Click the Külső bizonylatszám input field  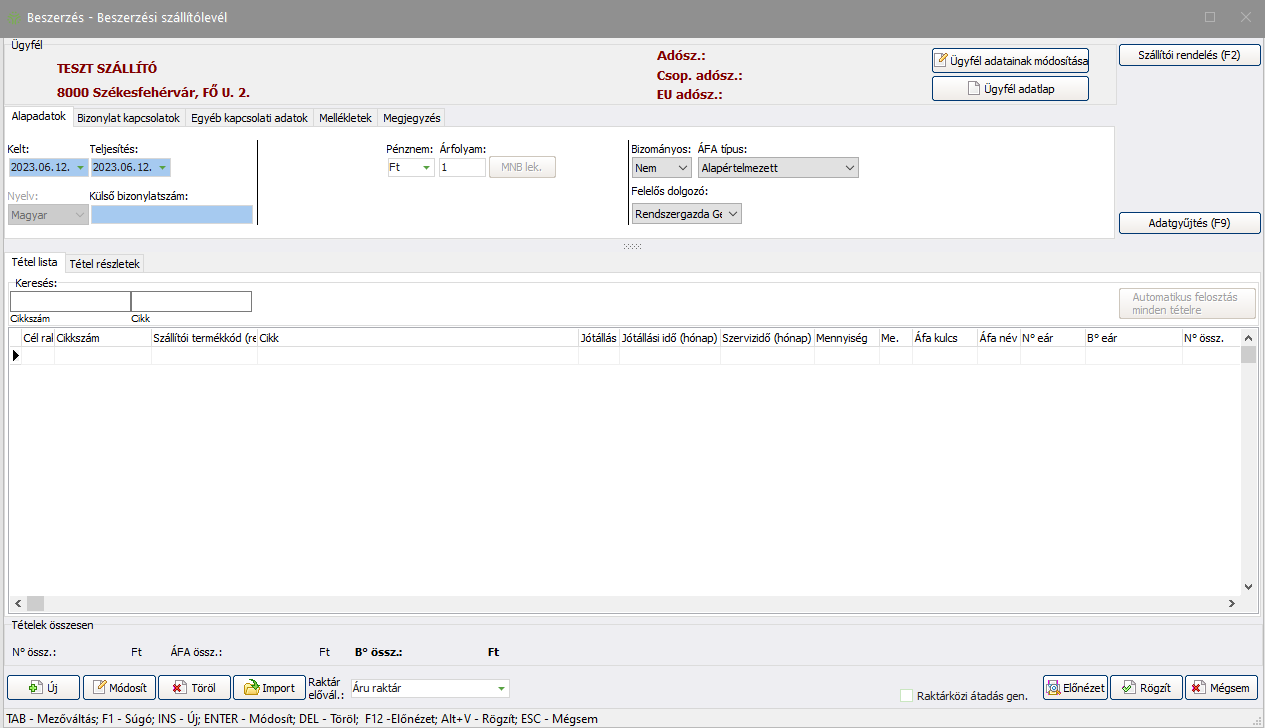pos(171,214)
